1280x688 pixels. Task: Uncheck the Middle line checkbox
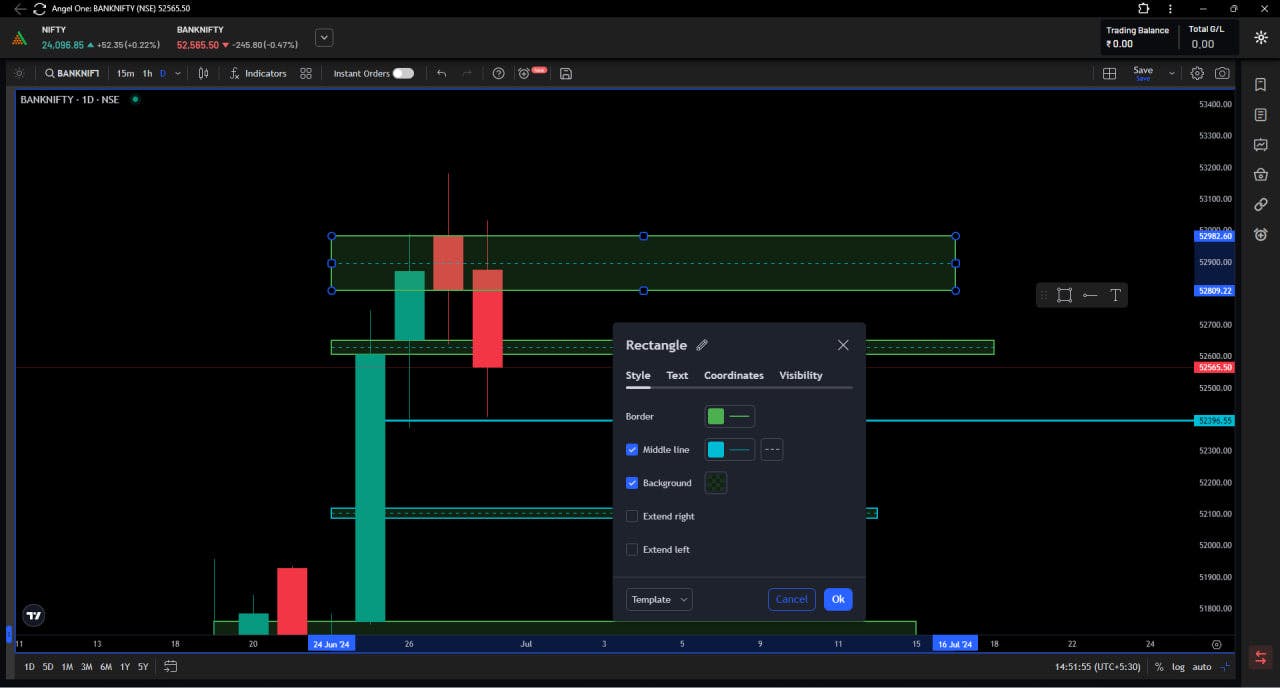[632, 450]
